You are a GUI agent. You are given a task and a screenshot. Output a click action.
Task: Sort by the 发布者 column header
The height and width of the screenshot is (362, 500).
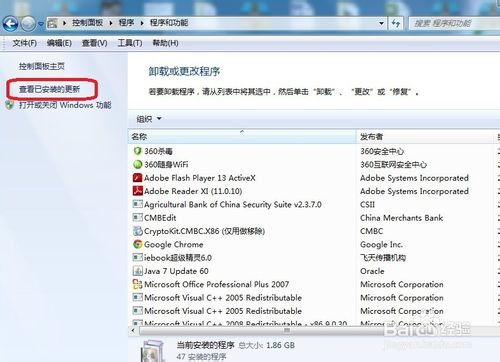point(426,136)
